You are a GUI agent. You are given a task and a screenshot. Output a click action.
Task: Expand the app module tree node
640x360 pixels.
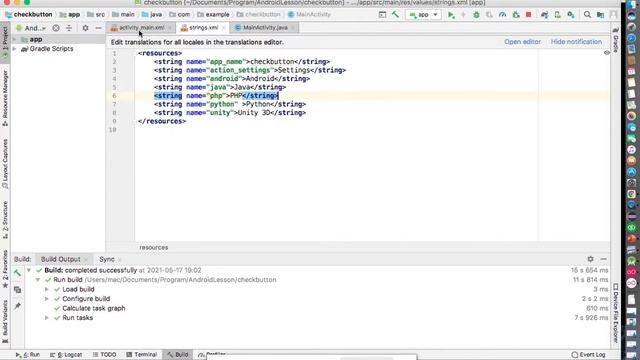tap(15, 40)
